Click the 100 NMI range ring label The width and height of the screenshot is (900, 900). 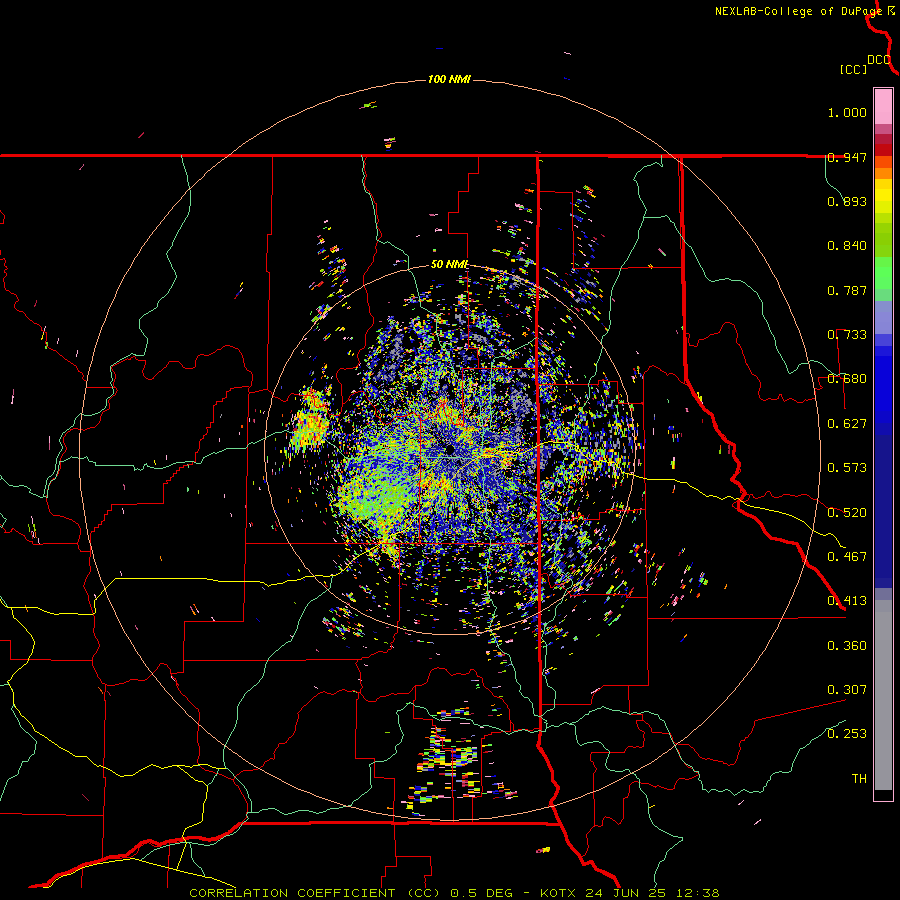pyautogui.click(x=449, y=79)
